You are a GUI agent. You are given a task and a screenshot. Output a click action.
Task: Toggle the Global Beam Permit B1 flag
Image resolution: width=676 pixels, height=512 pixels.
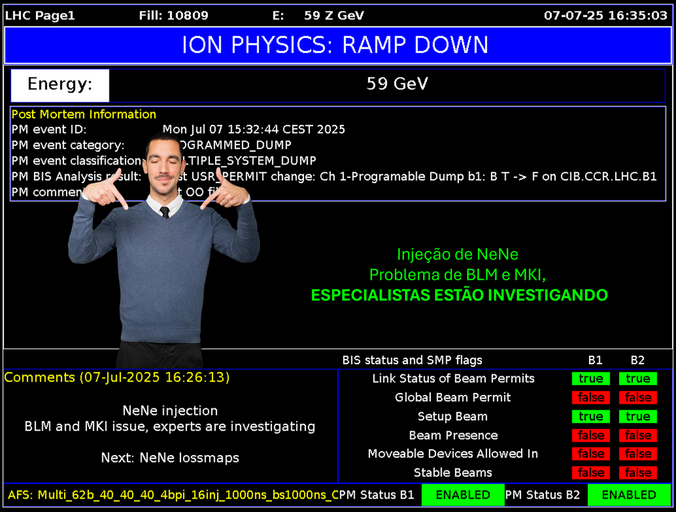[x=591, y=398]
